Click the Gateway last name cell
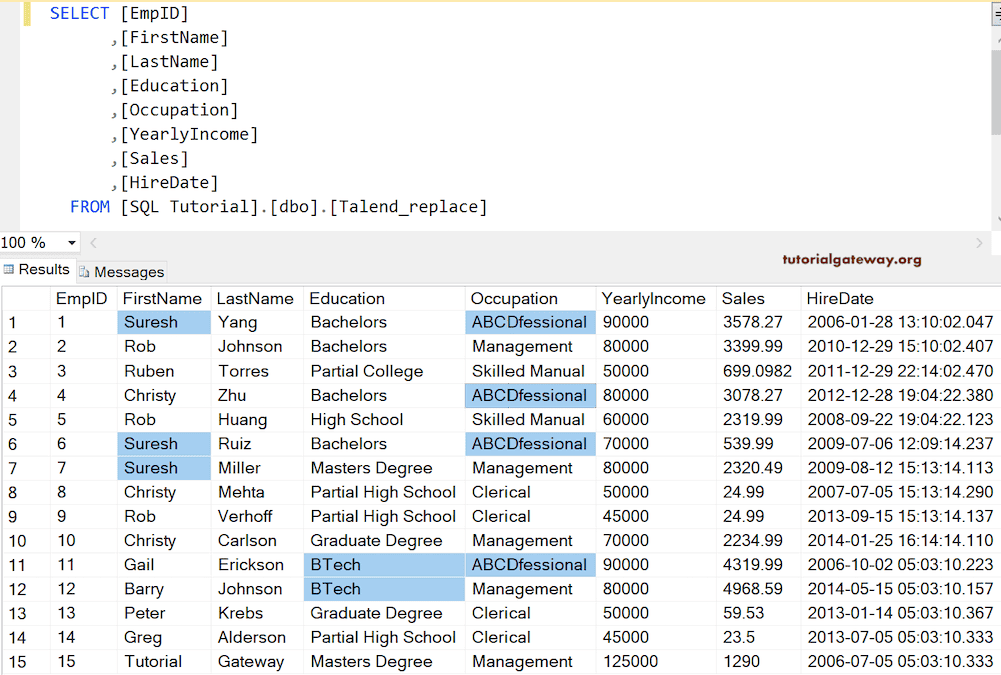This screenshot has width=1001, height=675. (257, 662)
